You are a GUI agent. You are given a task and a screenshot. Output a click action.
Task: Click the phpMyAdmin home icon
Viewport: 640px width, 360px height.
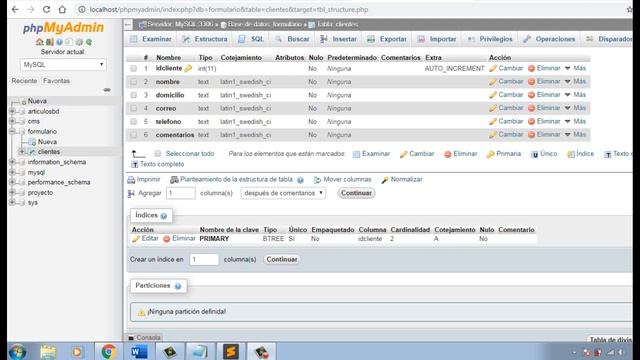40,42
